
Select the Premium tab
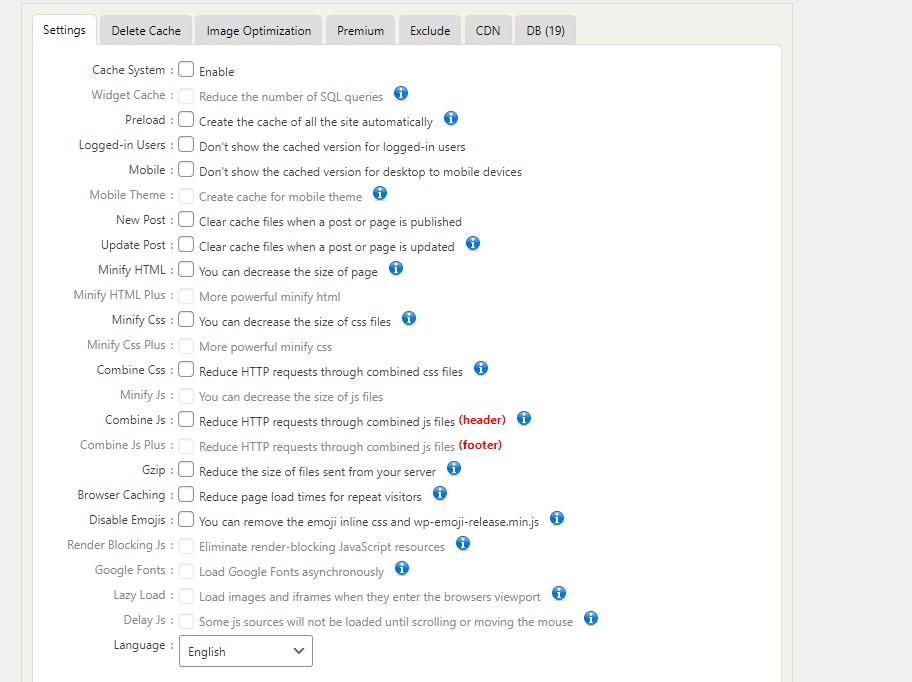[x=361, y=30]
